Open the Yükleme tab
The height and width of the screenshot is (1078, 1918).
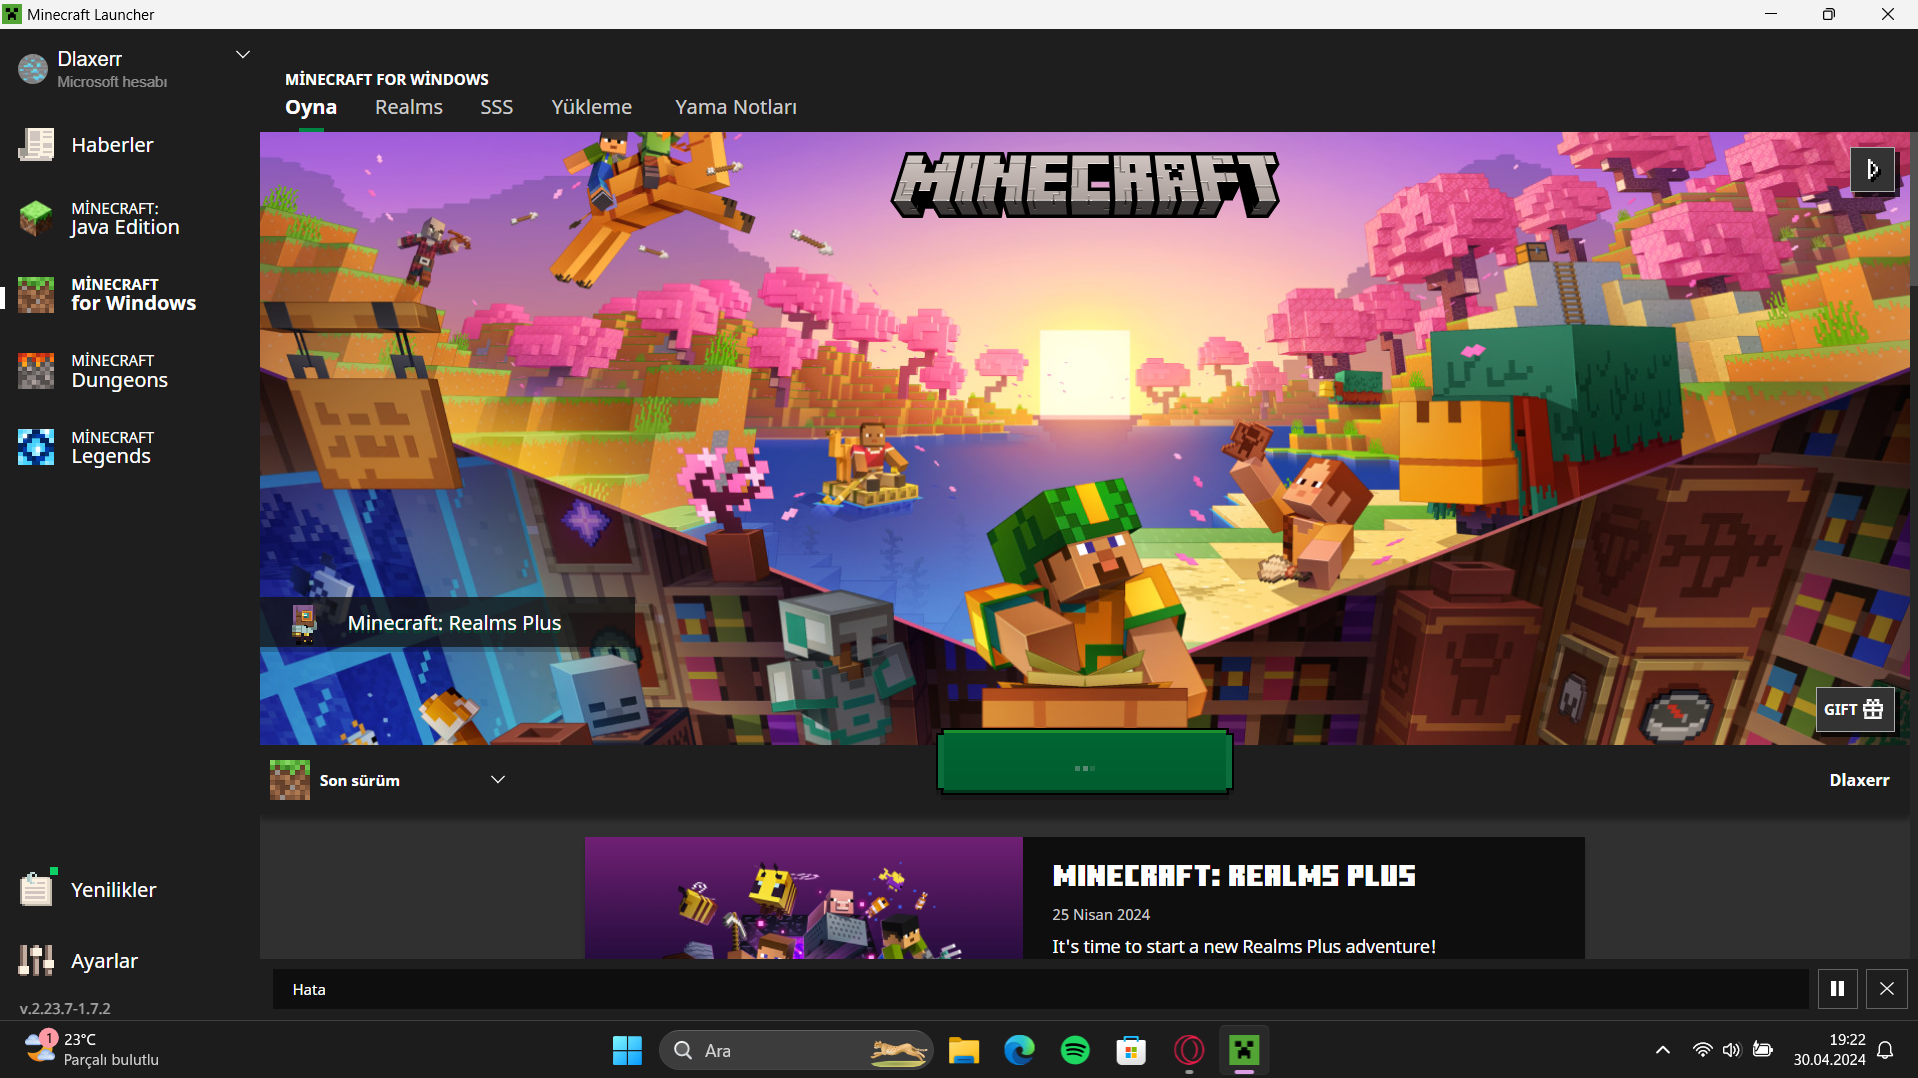(592, 107)
